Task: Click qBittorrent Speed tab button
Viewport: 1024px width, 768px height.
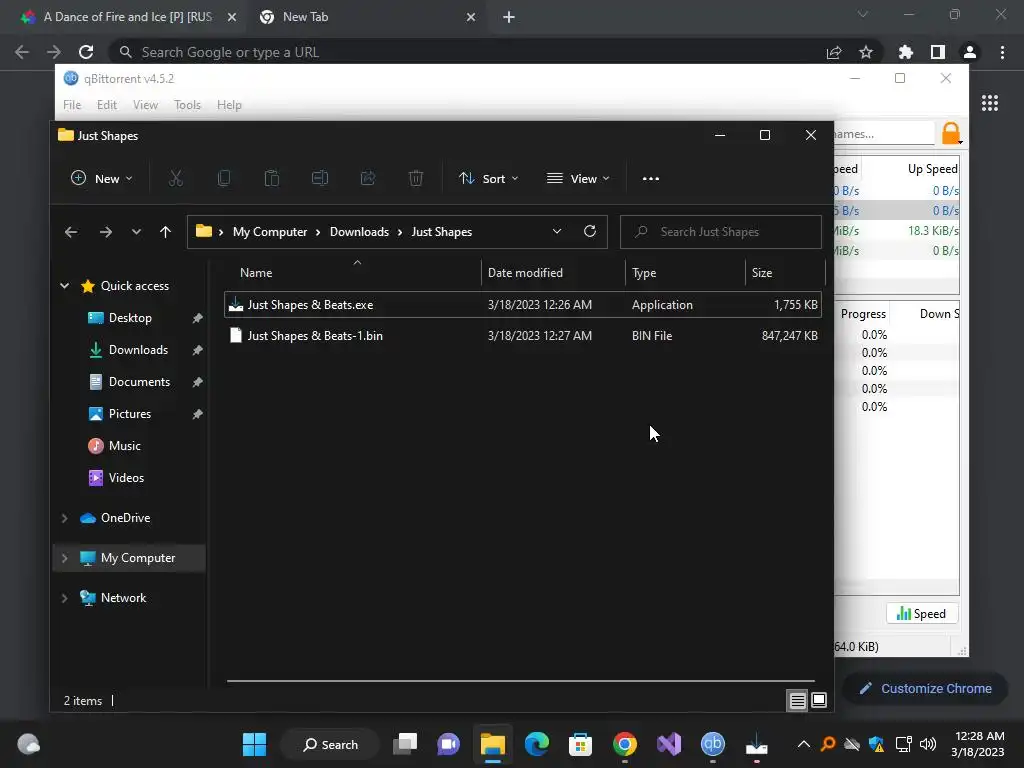Action: pos(921,613)
